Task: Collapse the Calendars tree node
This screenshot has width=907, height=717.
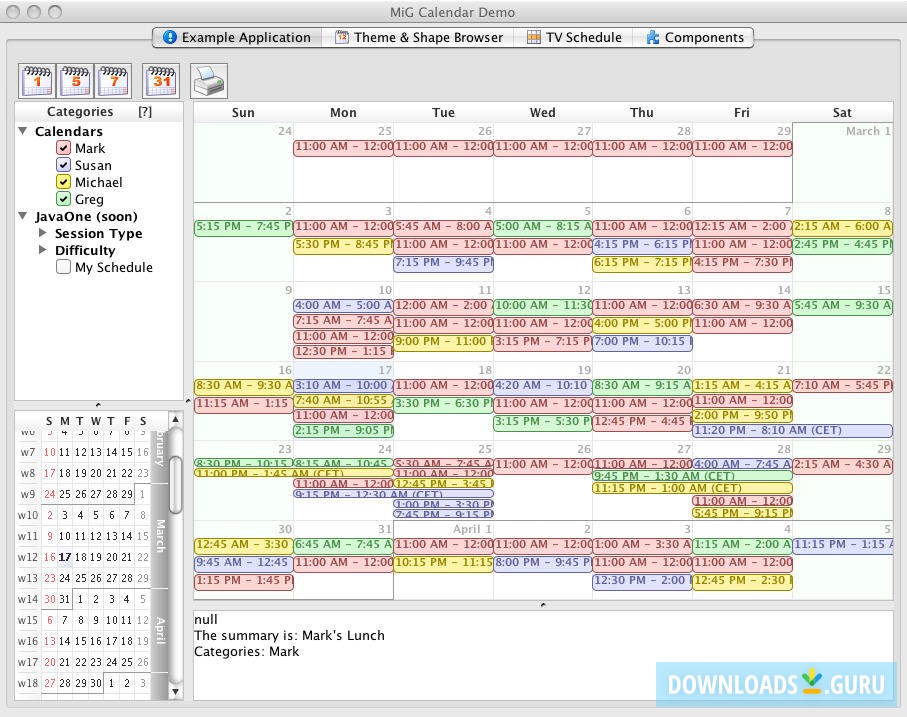Action: point(23,131)
